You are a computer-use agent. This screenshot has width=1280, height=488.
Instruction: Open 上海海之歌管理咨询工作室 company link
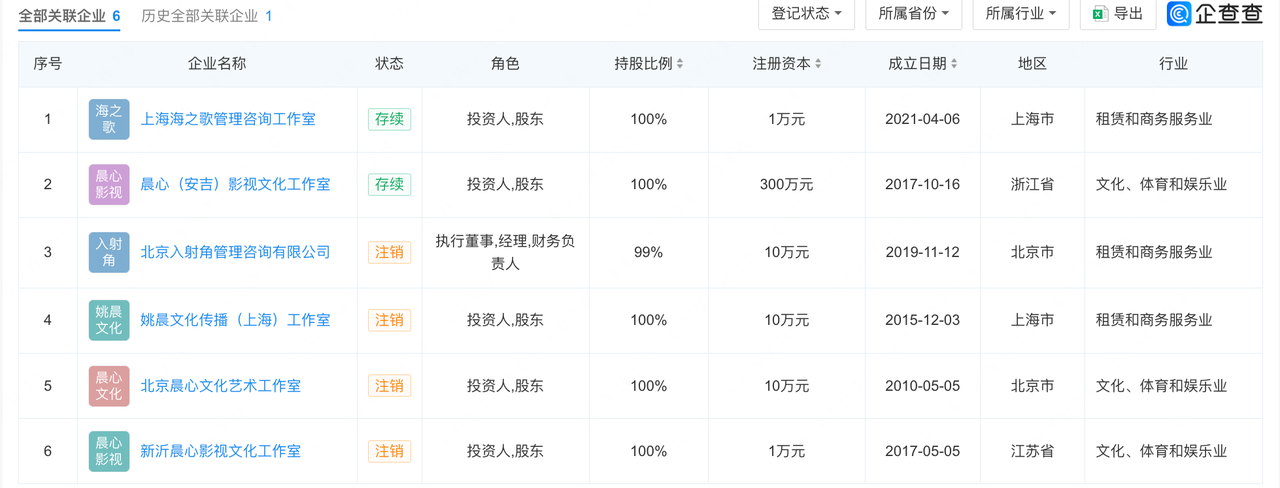coord(228,119)
